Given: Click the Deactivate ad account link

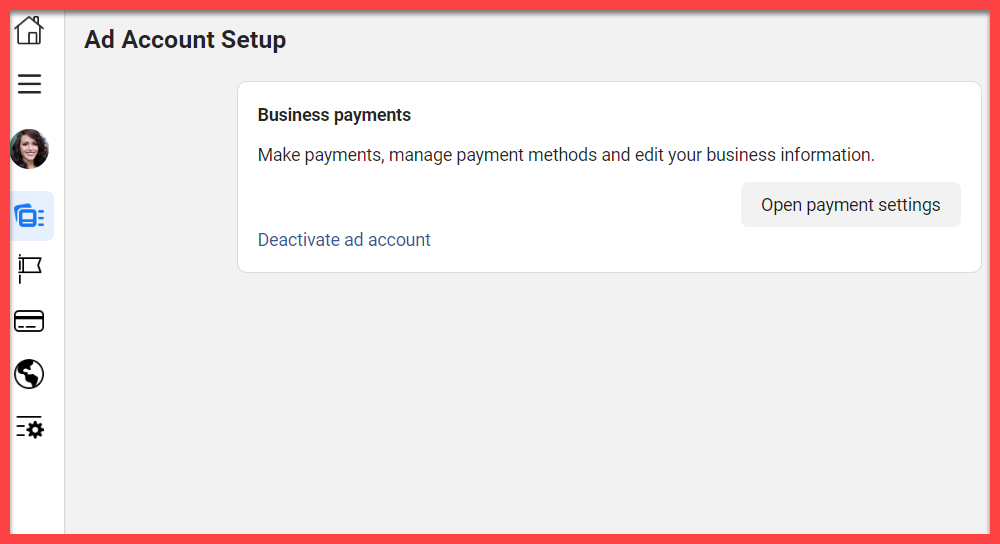Looking at the screenshot, I should (x=344, y=240).
